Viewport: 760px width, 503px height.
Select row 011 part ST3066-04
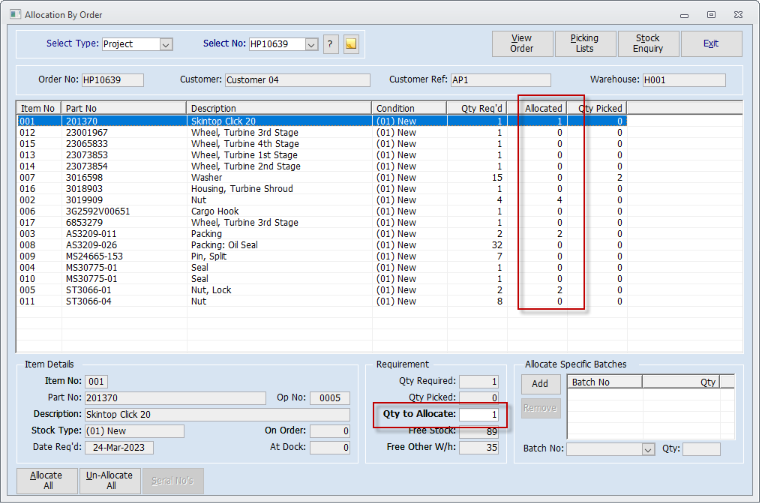[322, 301]
